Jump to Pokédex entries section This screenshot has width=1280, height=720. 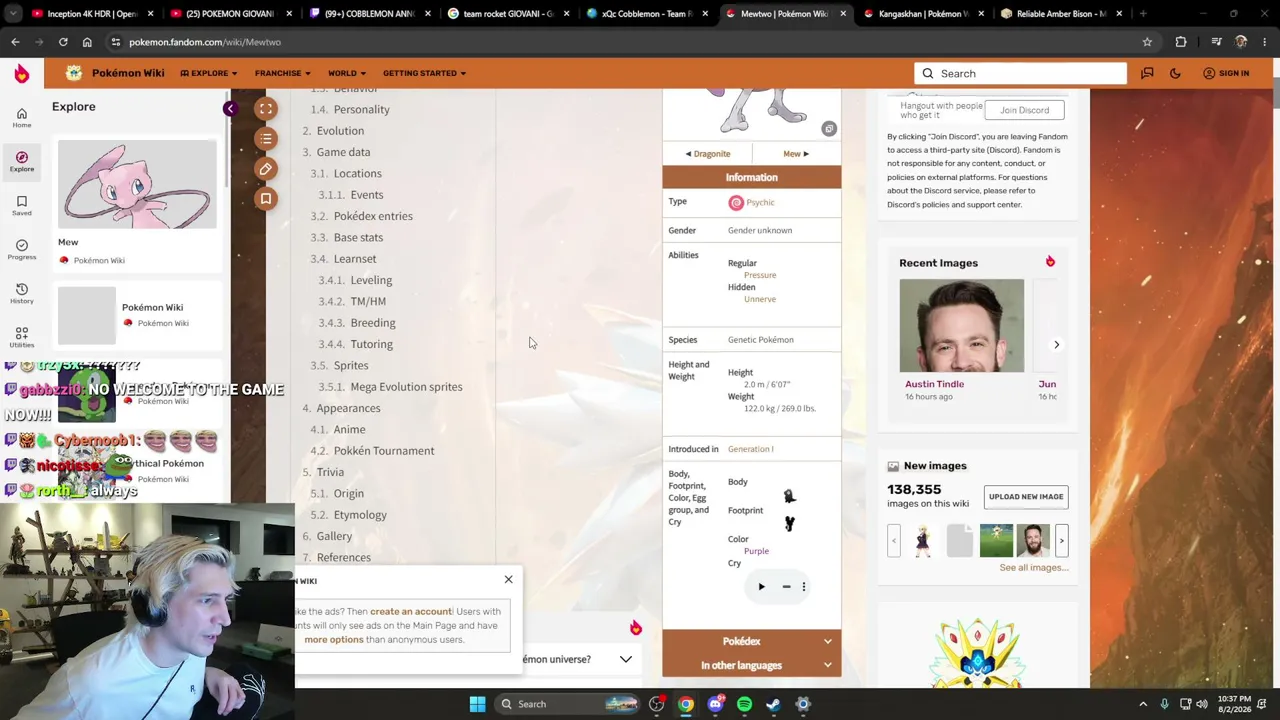coord(373,216)
